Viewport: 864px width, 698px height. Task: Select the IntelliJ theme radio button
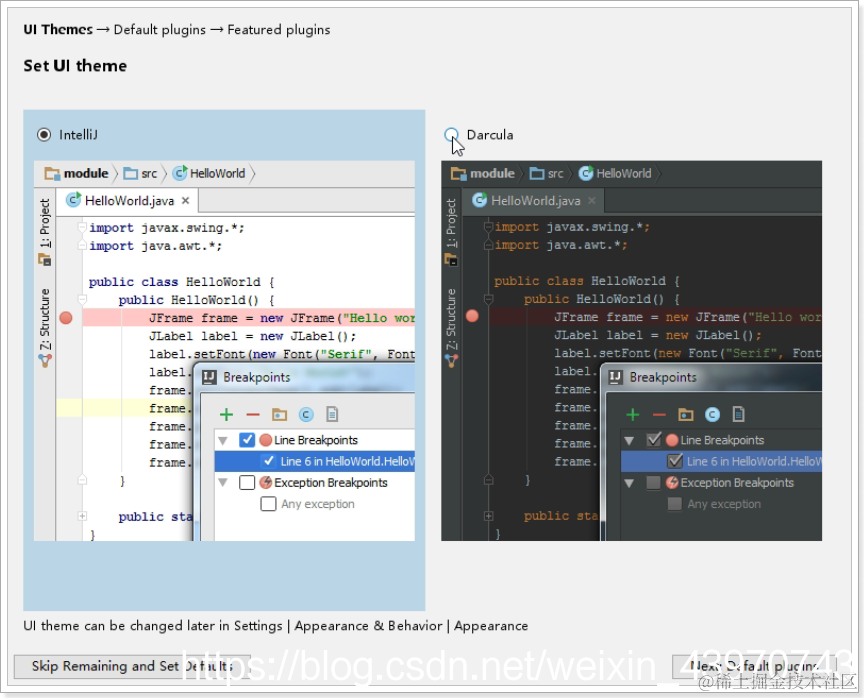pyautogui.click(x=44, y=134)
